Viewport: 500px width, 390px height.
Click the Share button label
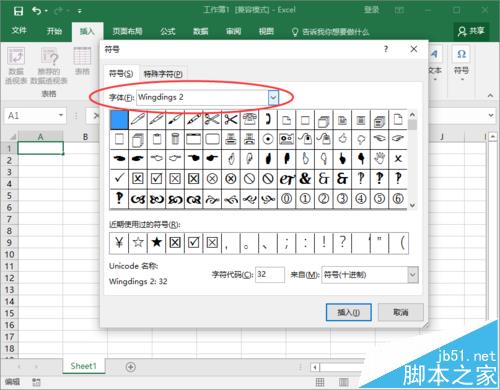(477, 31)
